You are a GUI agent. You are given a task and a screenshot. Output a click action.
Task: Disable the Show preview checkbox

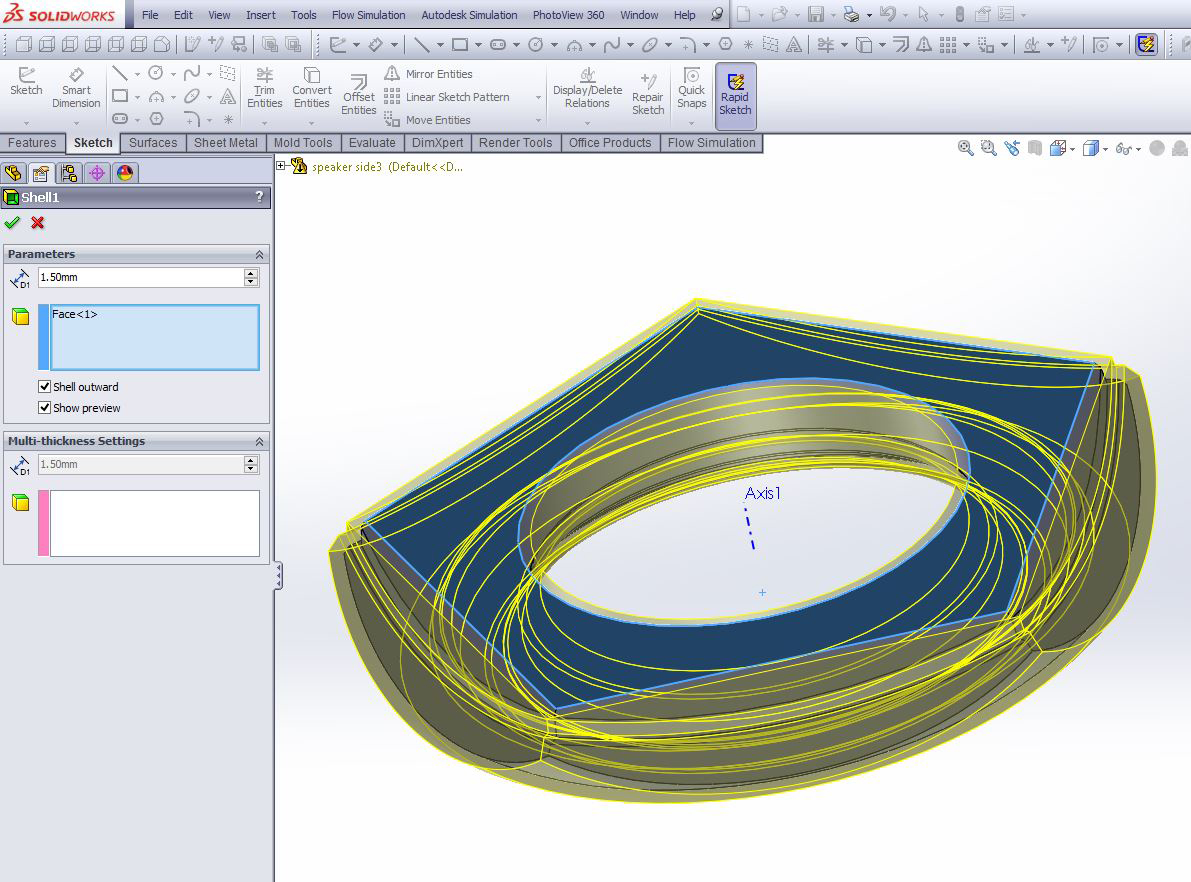[x=45, y=408]
